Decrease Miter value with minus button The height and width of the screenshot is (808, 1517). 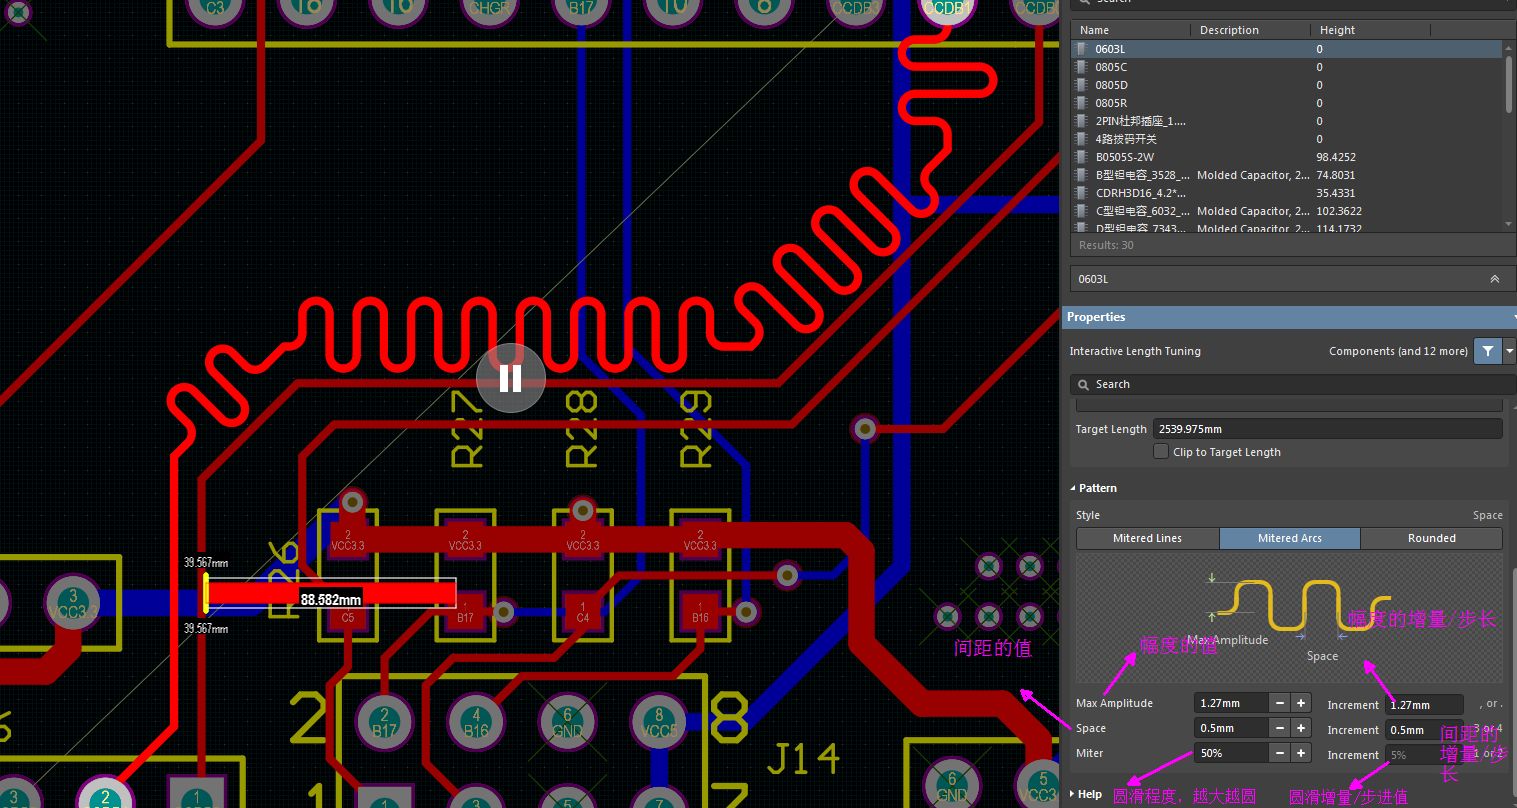pyautogui.click(x=1279, y=753)
